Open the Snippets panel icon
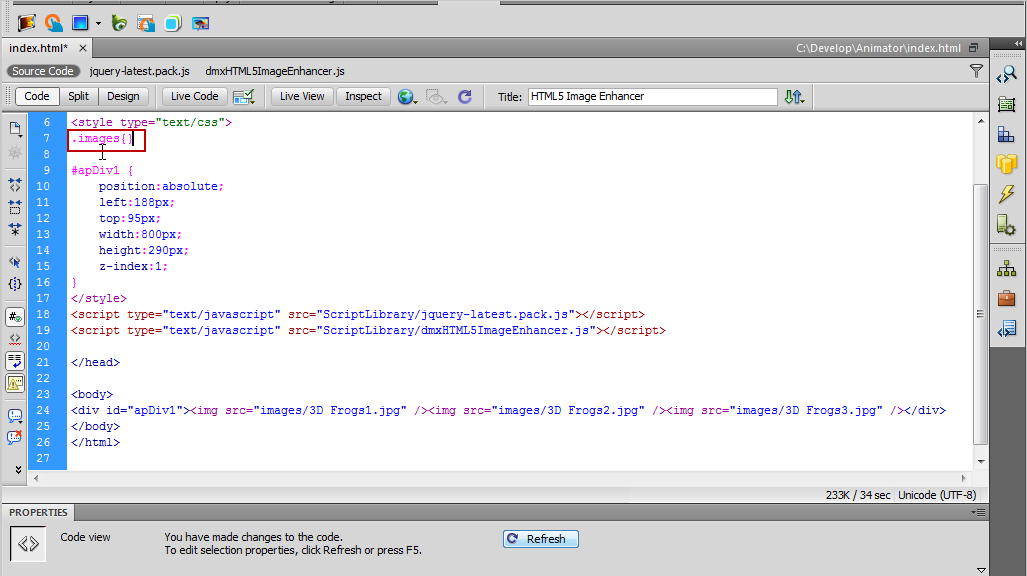This screenshot has height=576, width=1027. tap(1007, 329)
